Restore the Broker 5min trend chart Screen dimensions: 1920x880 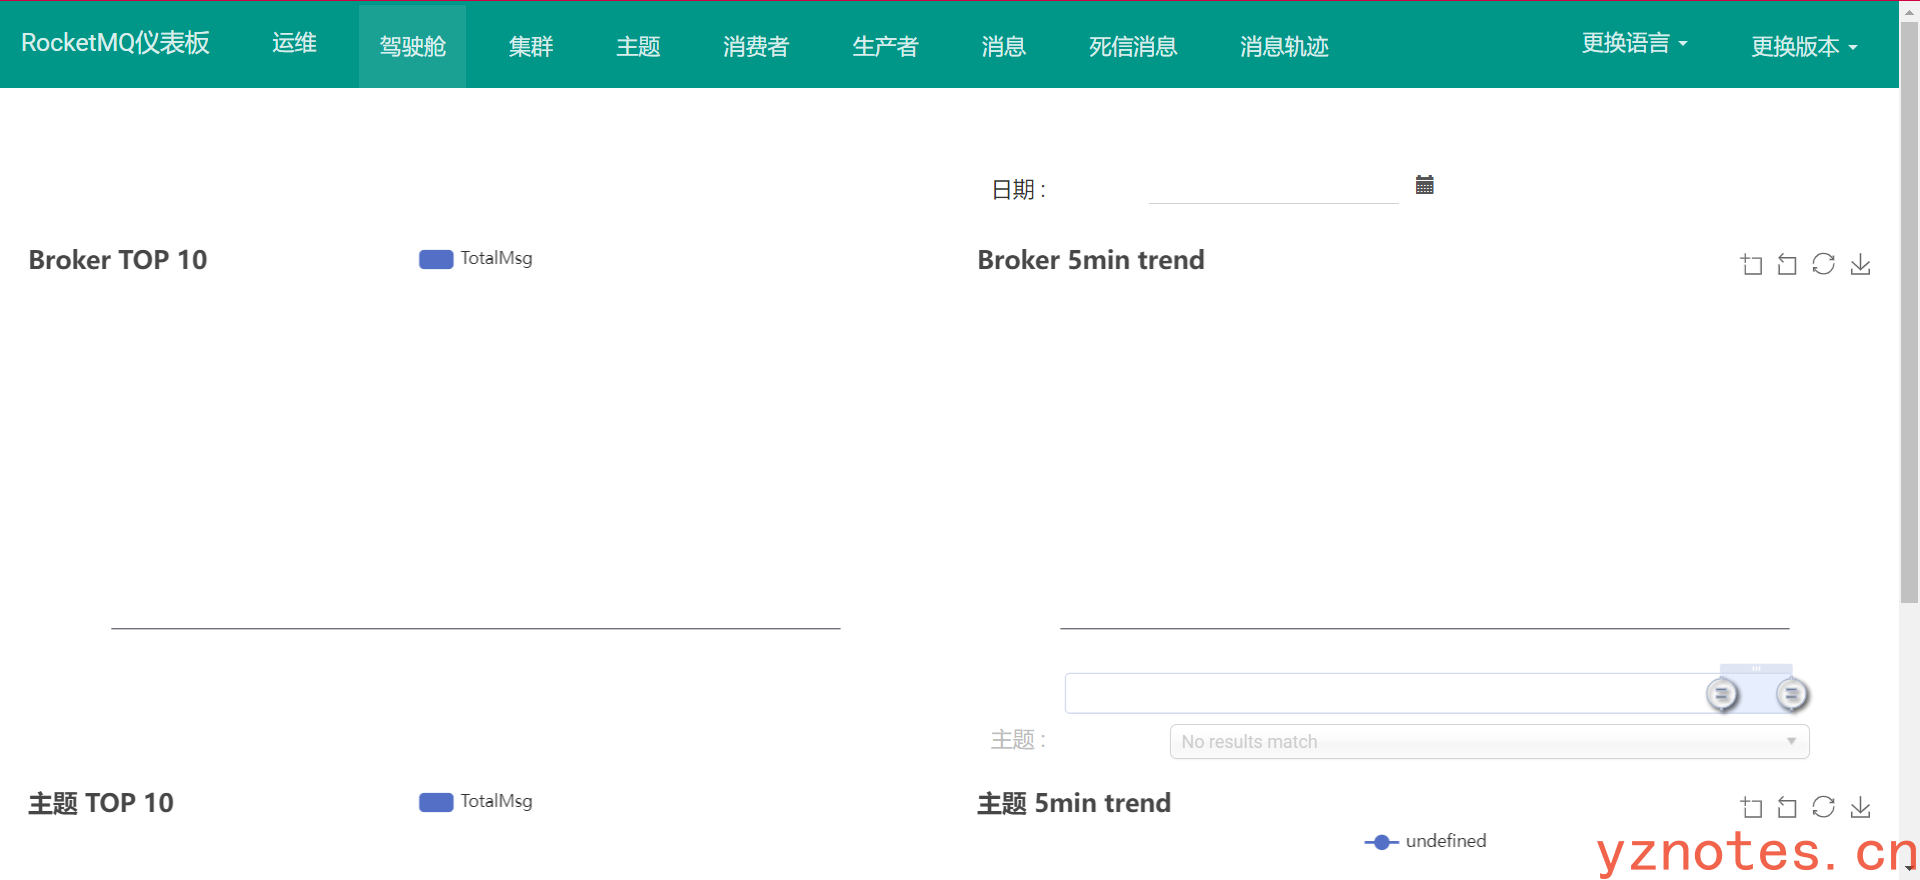coord(1823,264)
